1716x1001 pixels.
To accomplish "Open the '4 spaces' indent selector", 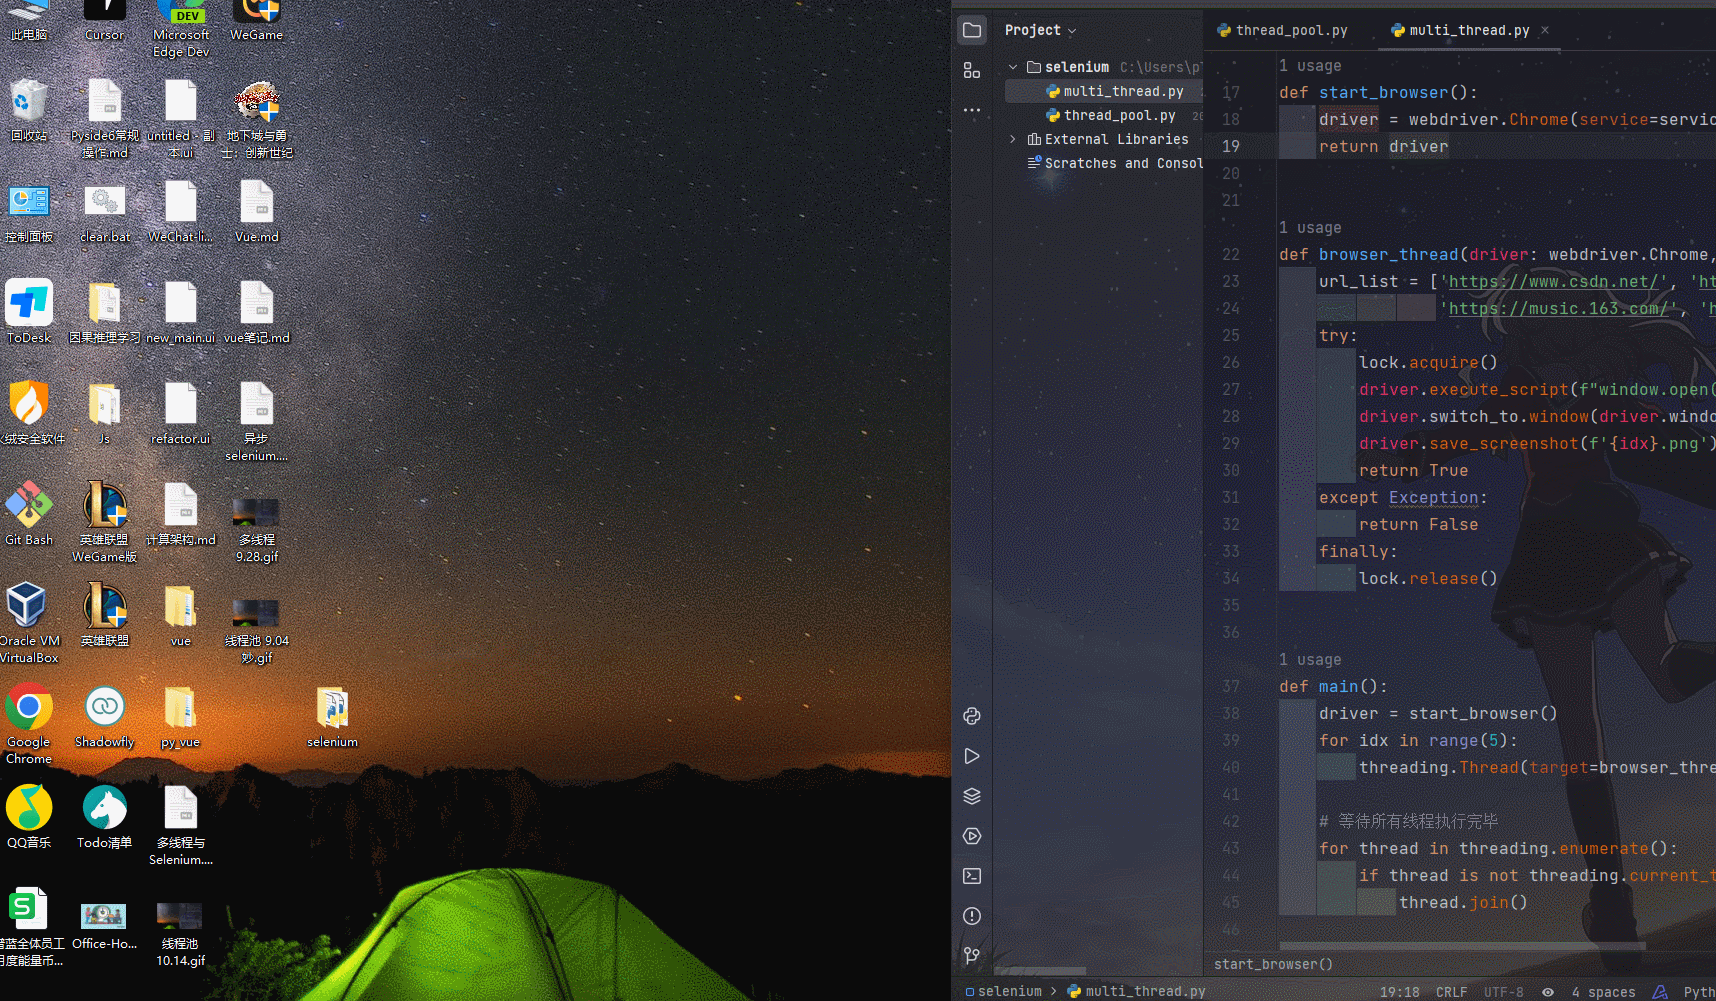I will [1603, 992].
